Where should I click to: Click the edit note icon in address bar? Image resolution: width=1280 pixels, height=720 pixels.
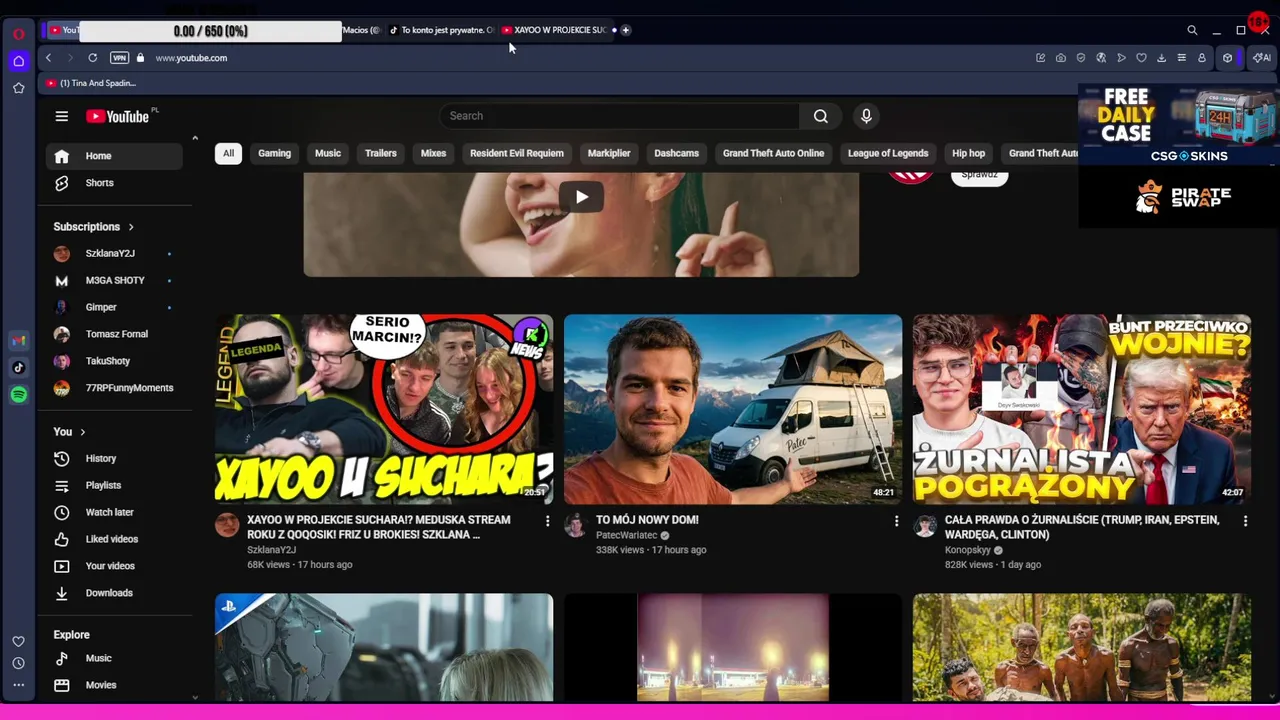pos(1040,58)
